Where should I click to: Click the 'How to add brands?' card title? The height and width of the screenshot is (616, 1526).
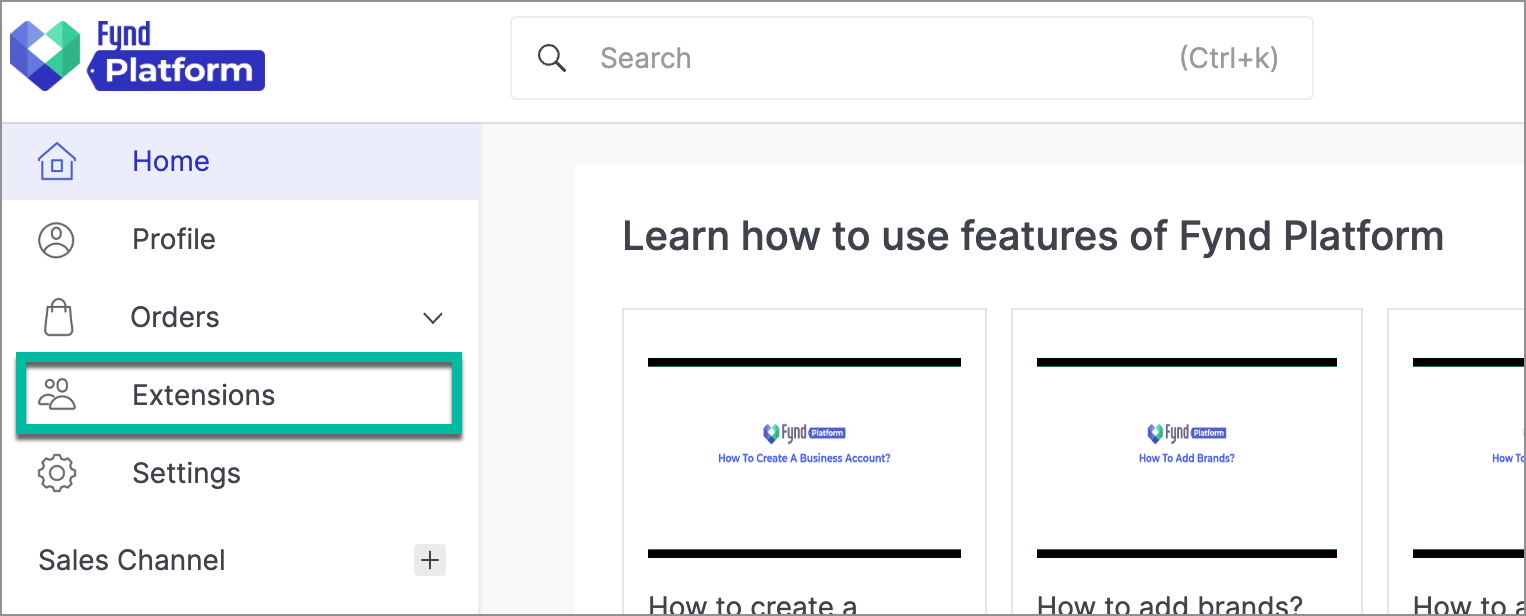coord(1170,604)
